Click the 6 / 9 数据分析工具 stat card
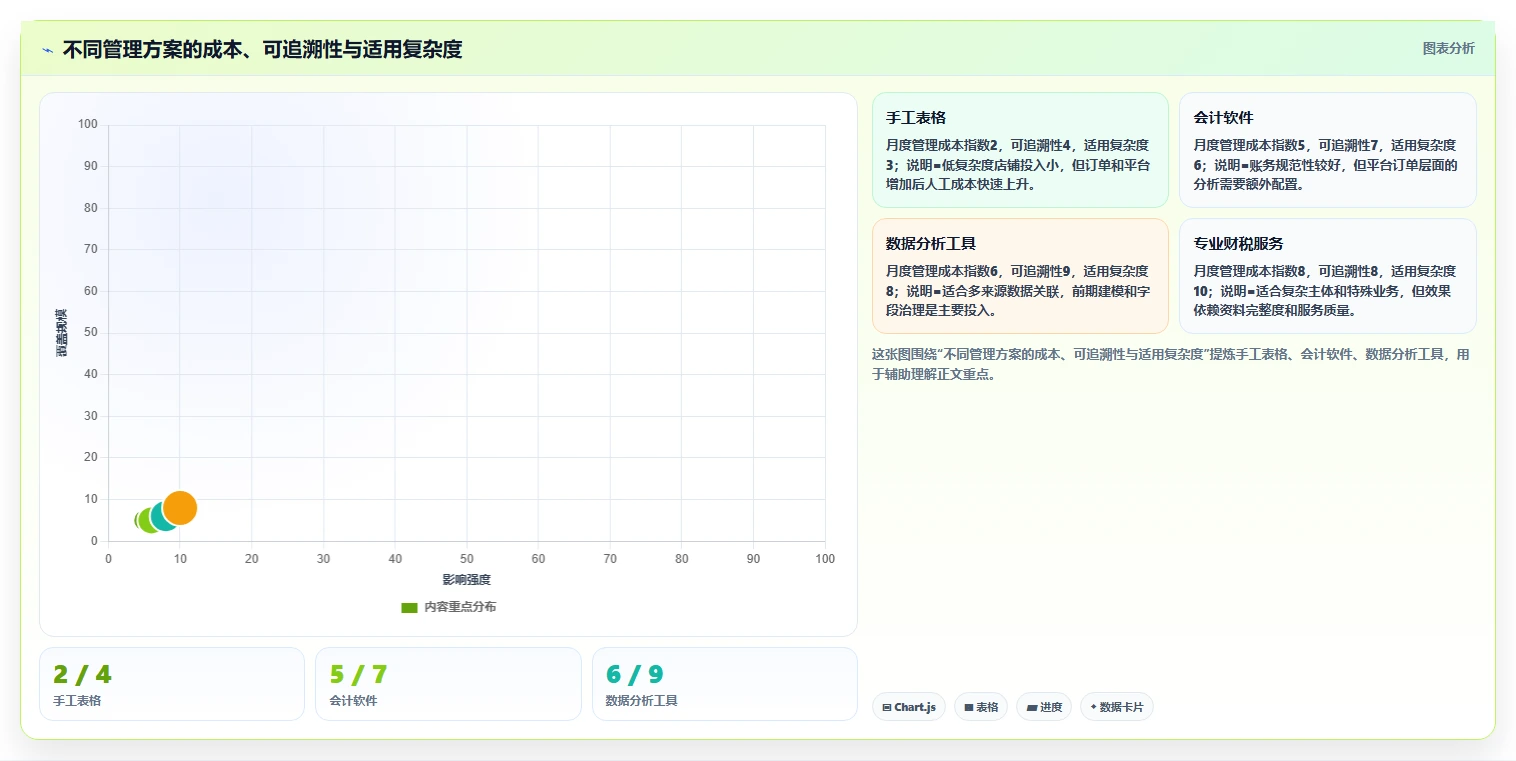 click(x=725, y=684)
